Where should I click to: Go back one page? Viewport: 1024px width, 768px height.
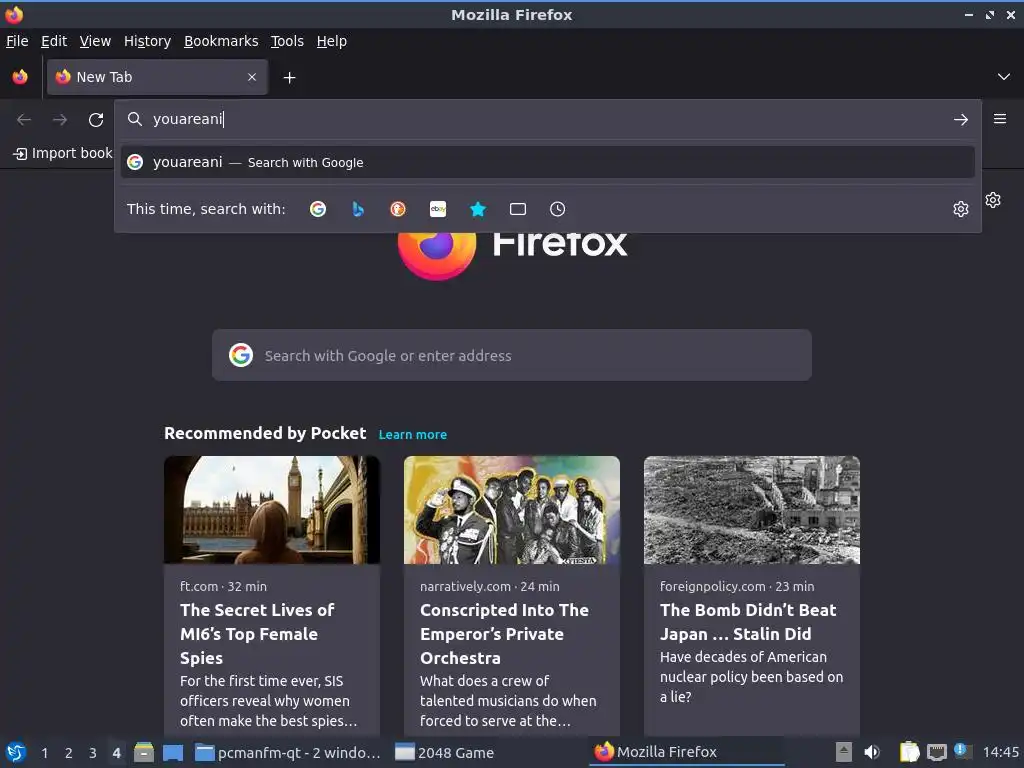(x=24, y=120)
